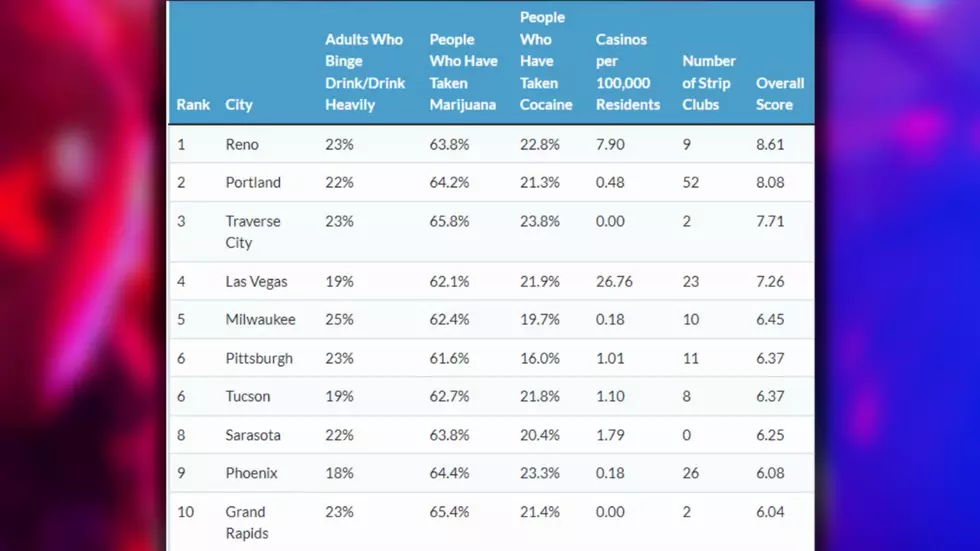Click the Milwaukee city cell

click(260, 320)
